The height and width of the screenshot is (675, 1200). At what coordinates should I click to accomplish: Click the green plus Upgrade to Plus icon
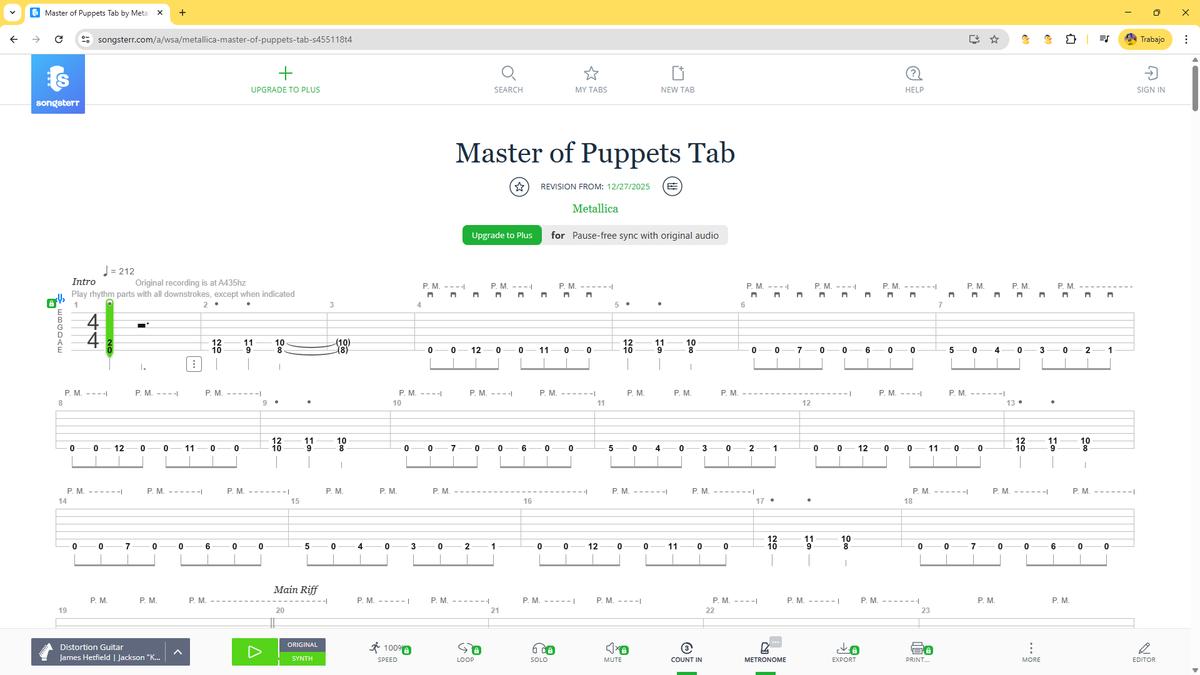click(x=285, y=73)
